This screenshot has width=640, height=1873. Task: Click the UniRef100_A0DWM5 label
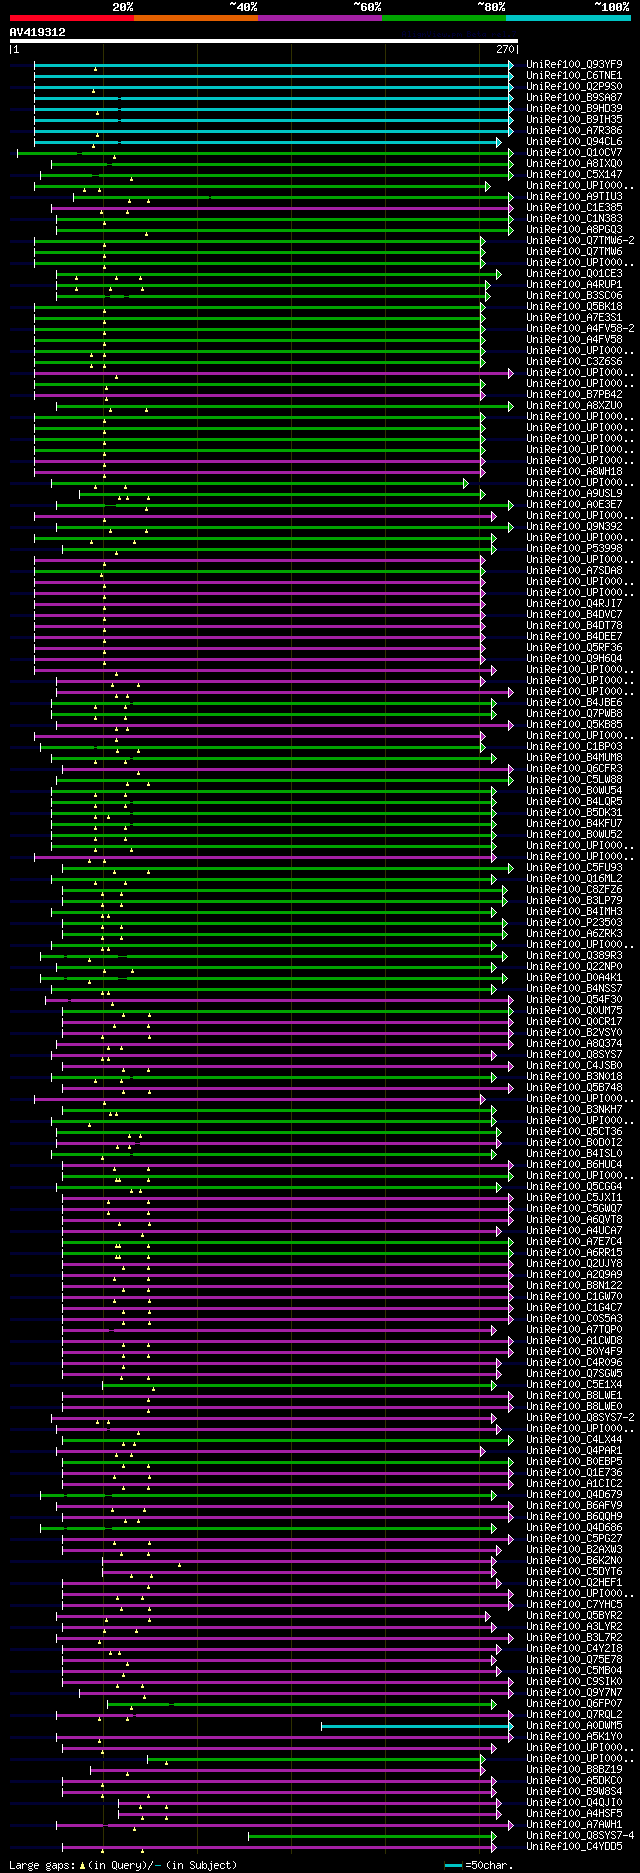(574, 1725)
